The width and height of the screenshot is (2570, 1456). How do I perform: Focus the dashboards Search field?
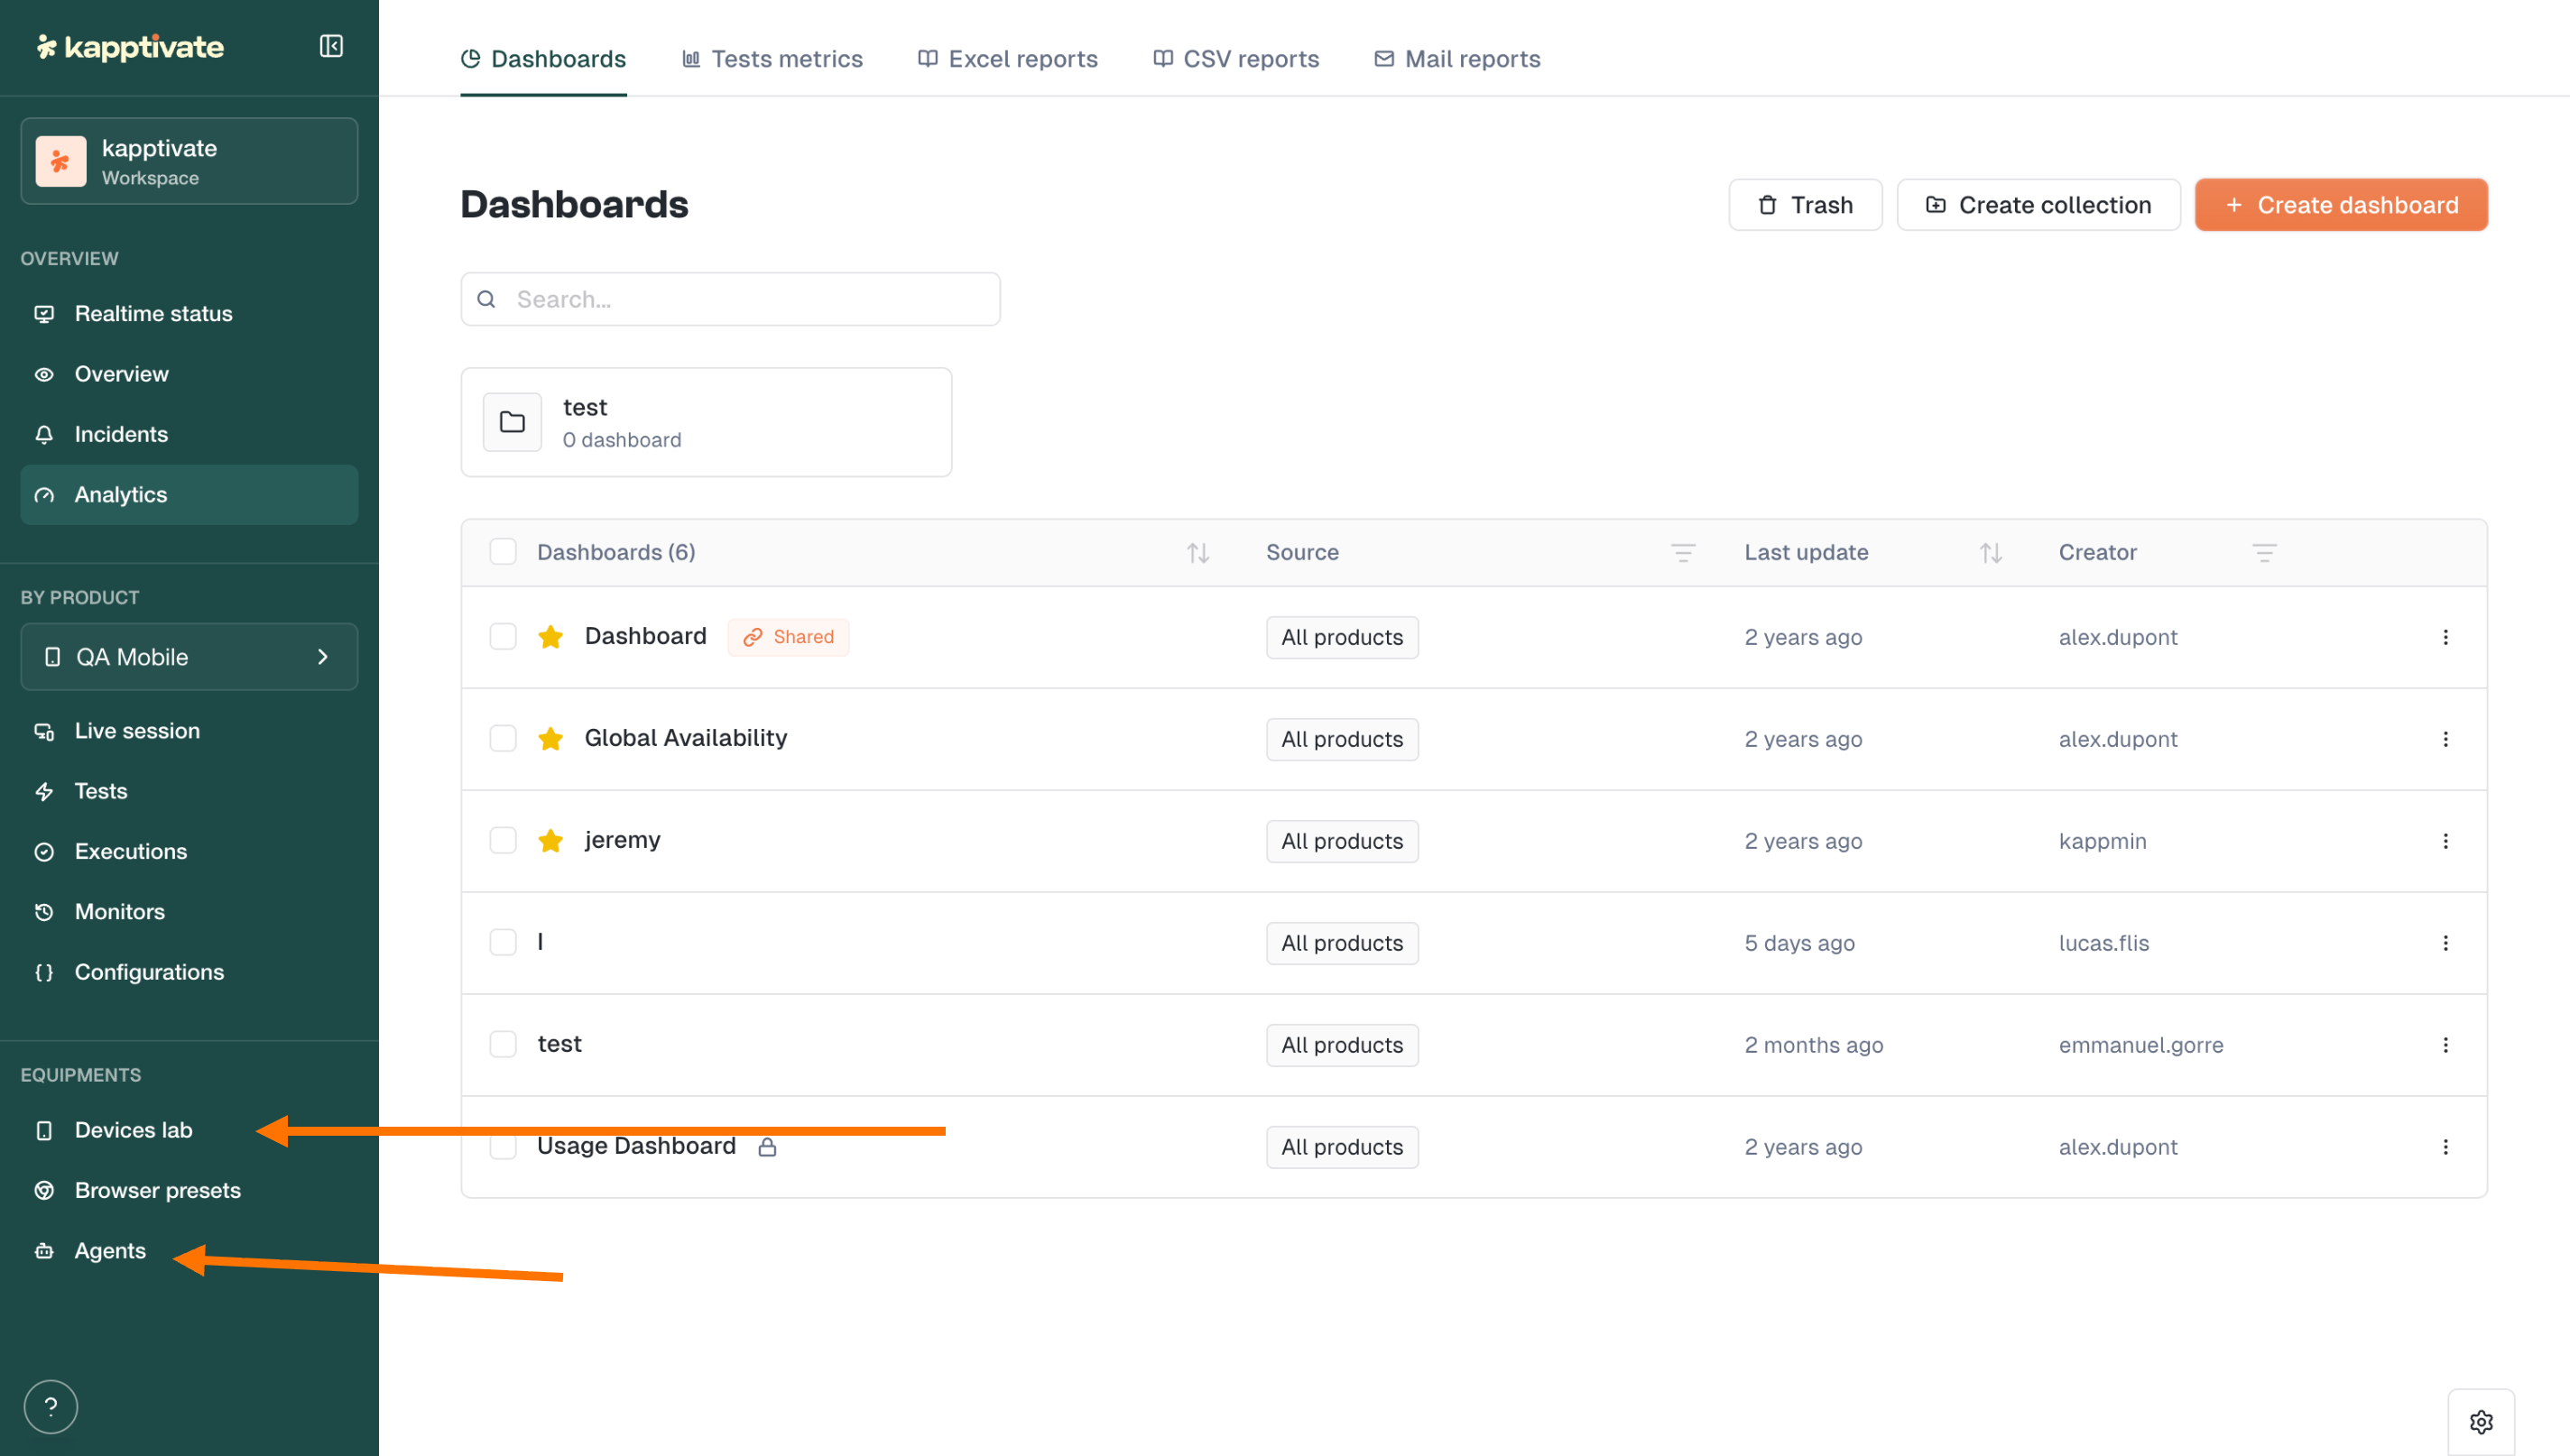click(x=730, y=299)
